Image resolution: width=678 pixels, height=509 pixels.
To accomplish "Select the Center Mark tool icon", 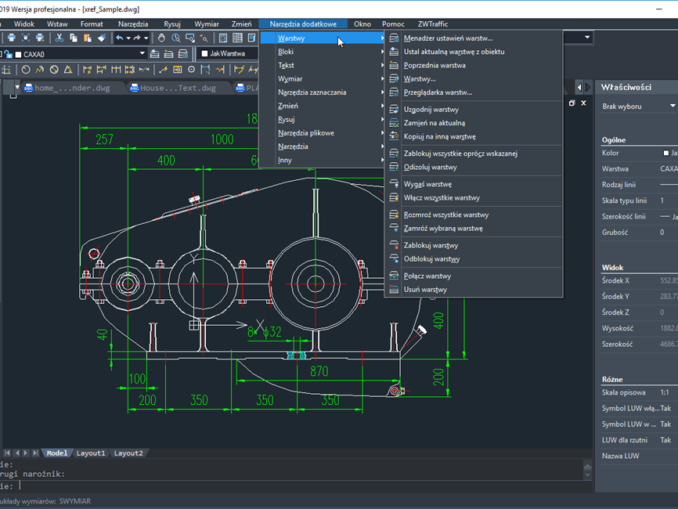I will point(192,70).
